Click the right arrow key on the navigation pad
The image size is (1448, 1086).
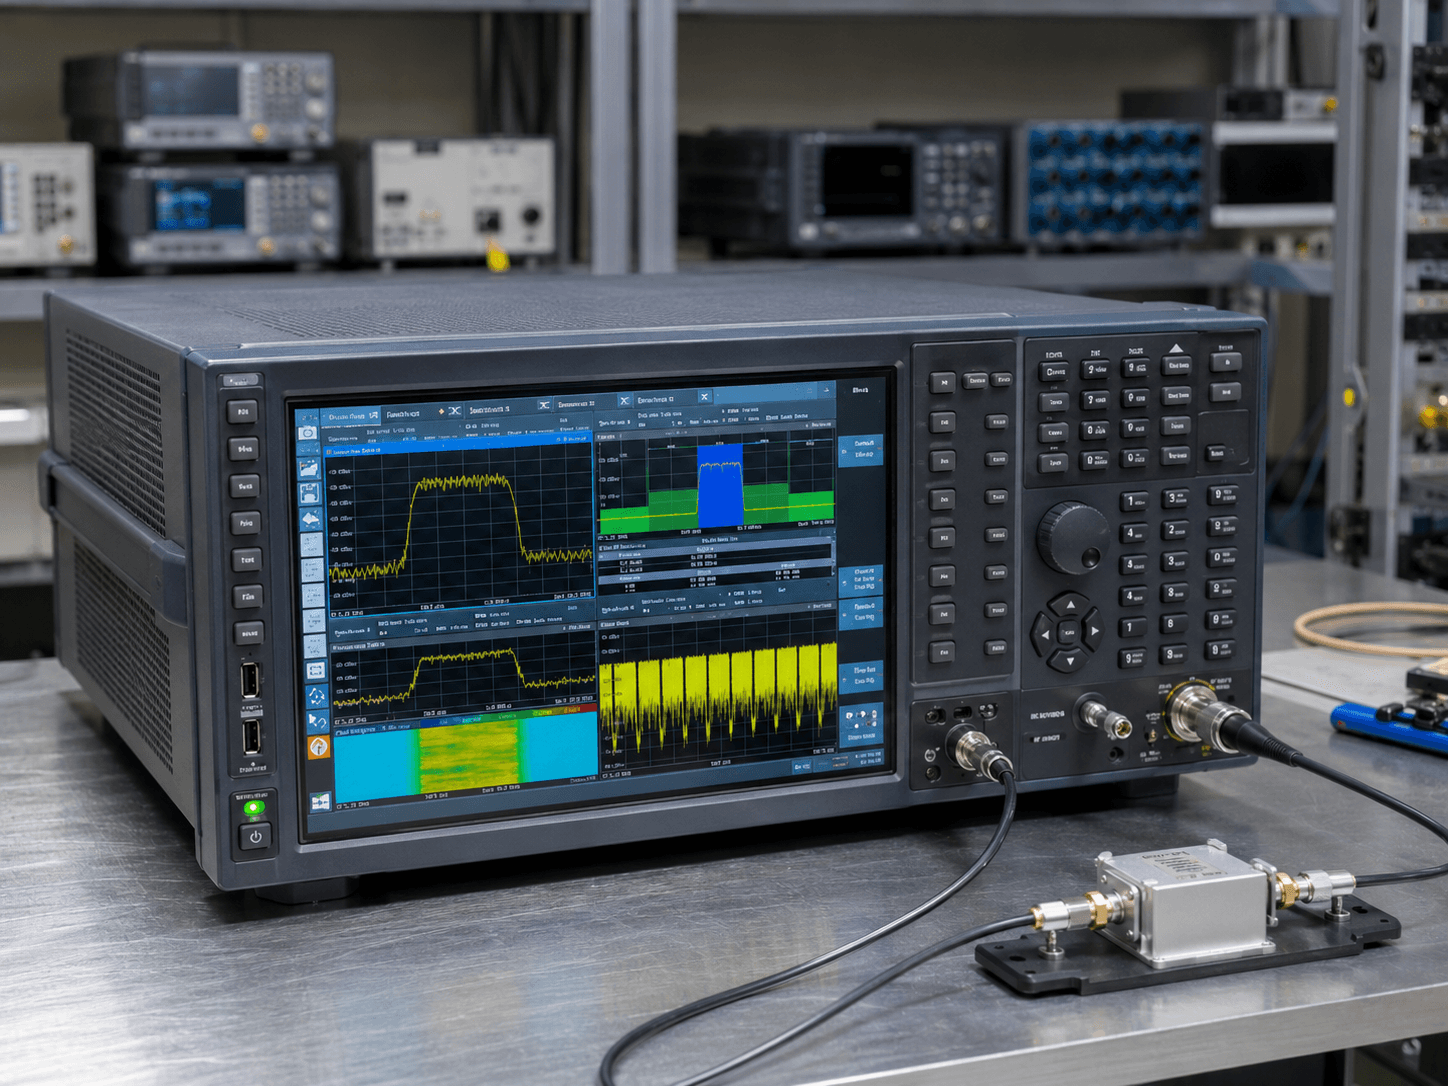pos(1094,631)
